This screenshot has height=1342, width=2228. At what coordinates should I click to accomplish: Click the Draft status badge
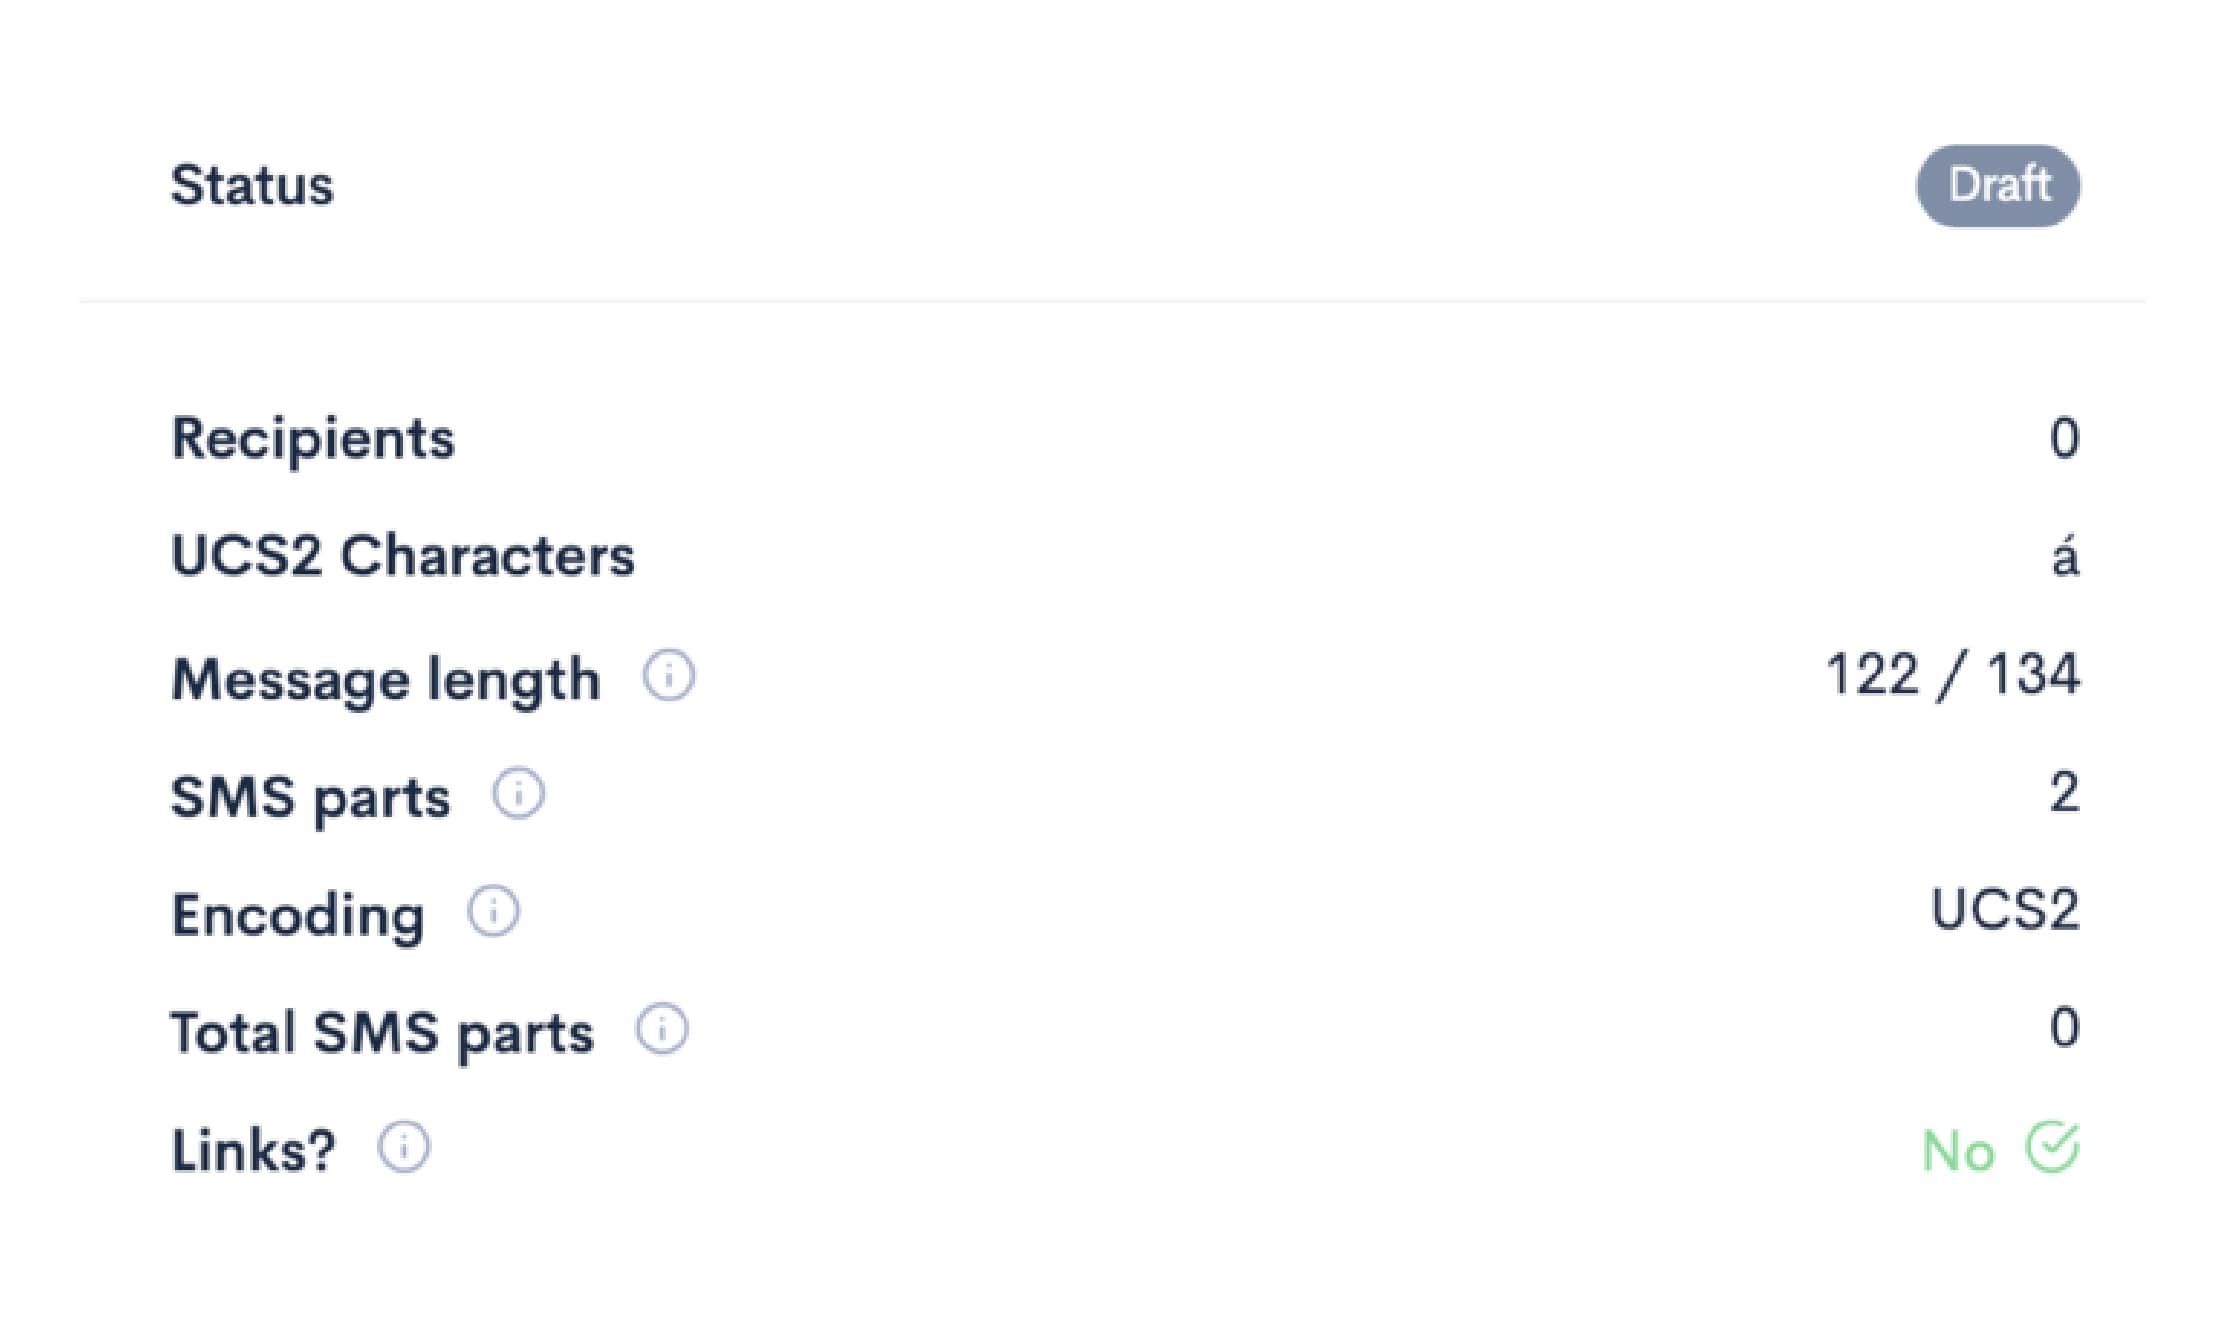(x=1998, y=184)
